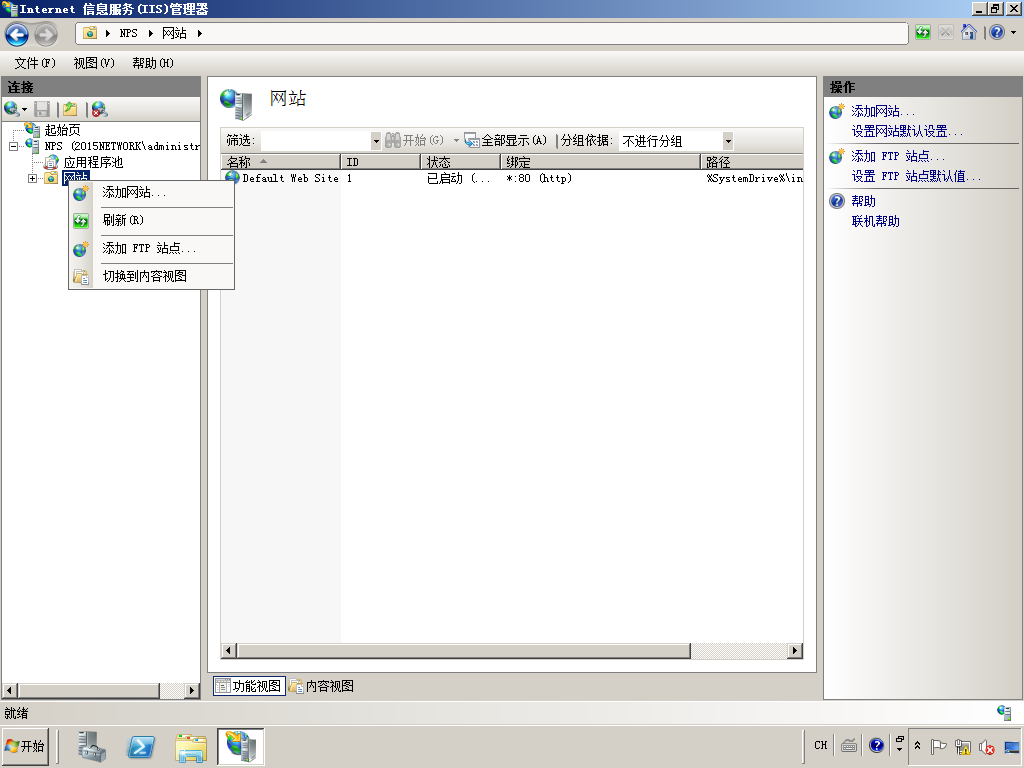Viewport: 1024px width, 768px height.
Task: Click the Back navigation arrow
Action: pyautogui.click(x=17, y=34)
